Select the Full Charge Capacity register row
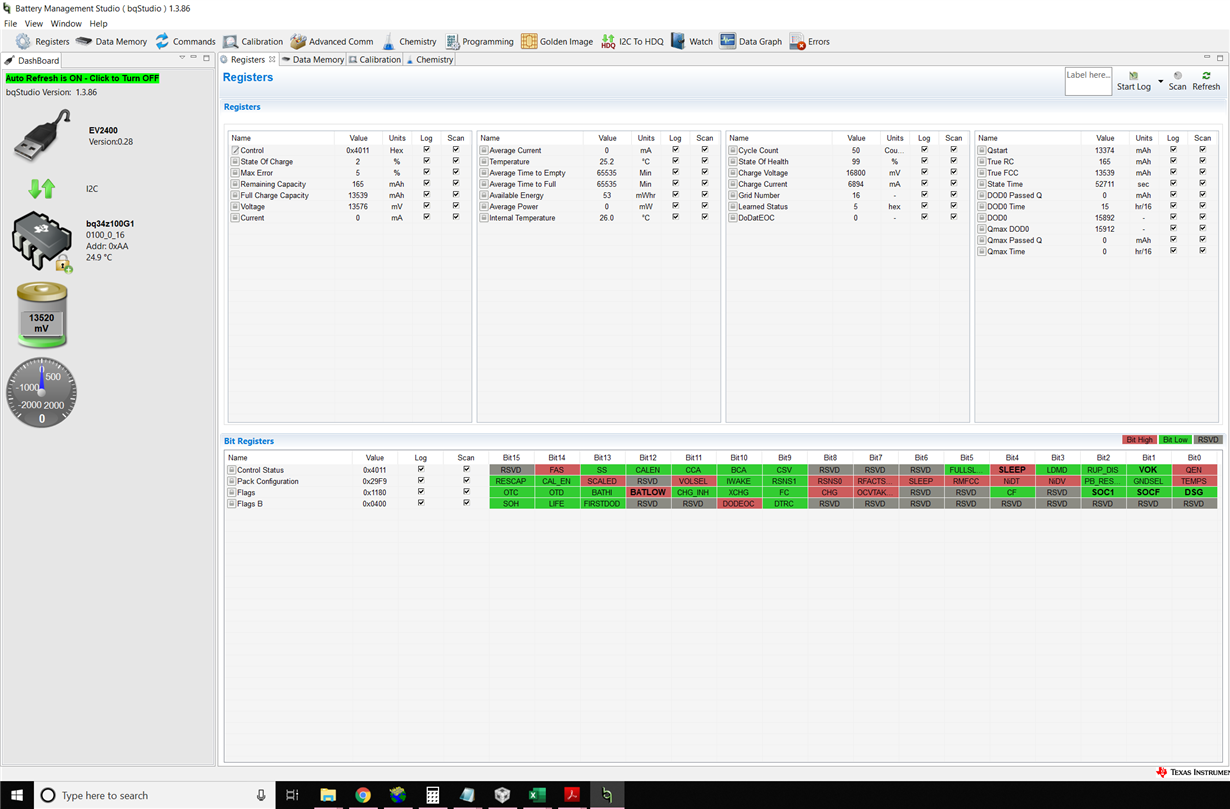1230x809 pixels. tap(349, 195)
